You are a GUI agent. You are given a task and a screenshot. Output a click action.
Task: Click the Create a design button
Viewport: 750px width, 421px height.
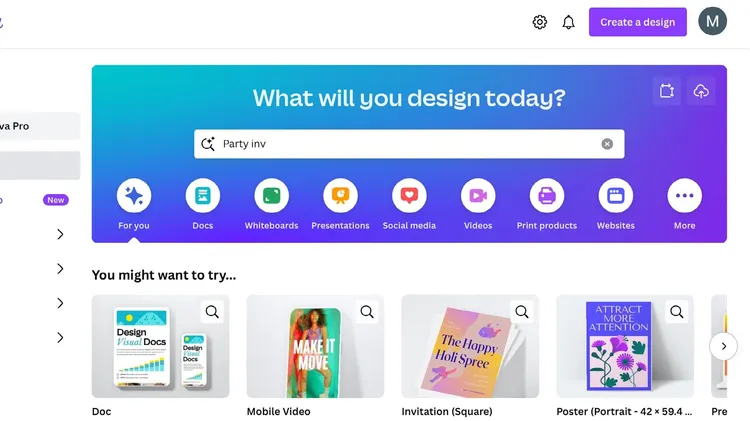pos(638,22)
